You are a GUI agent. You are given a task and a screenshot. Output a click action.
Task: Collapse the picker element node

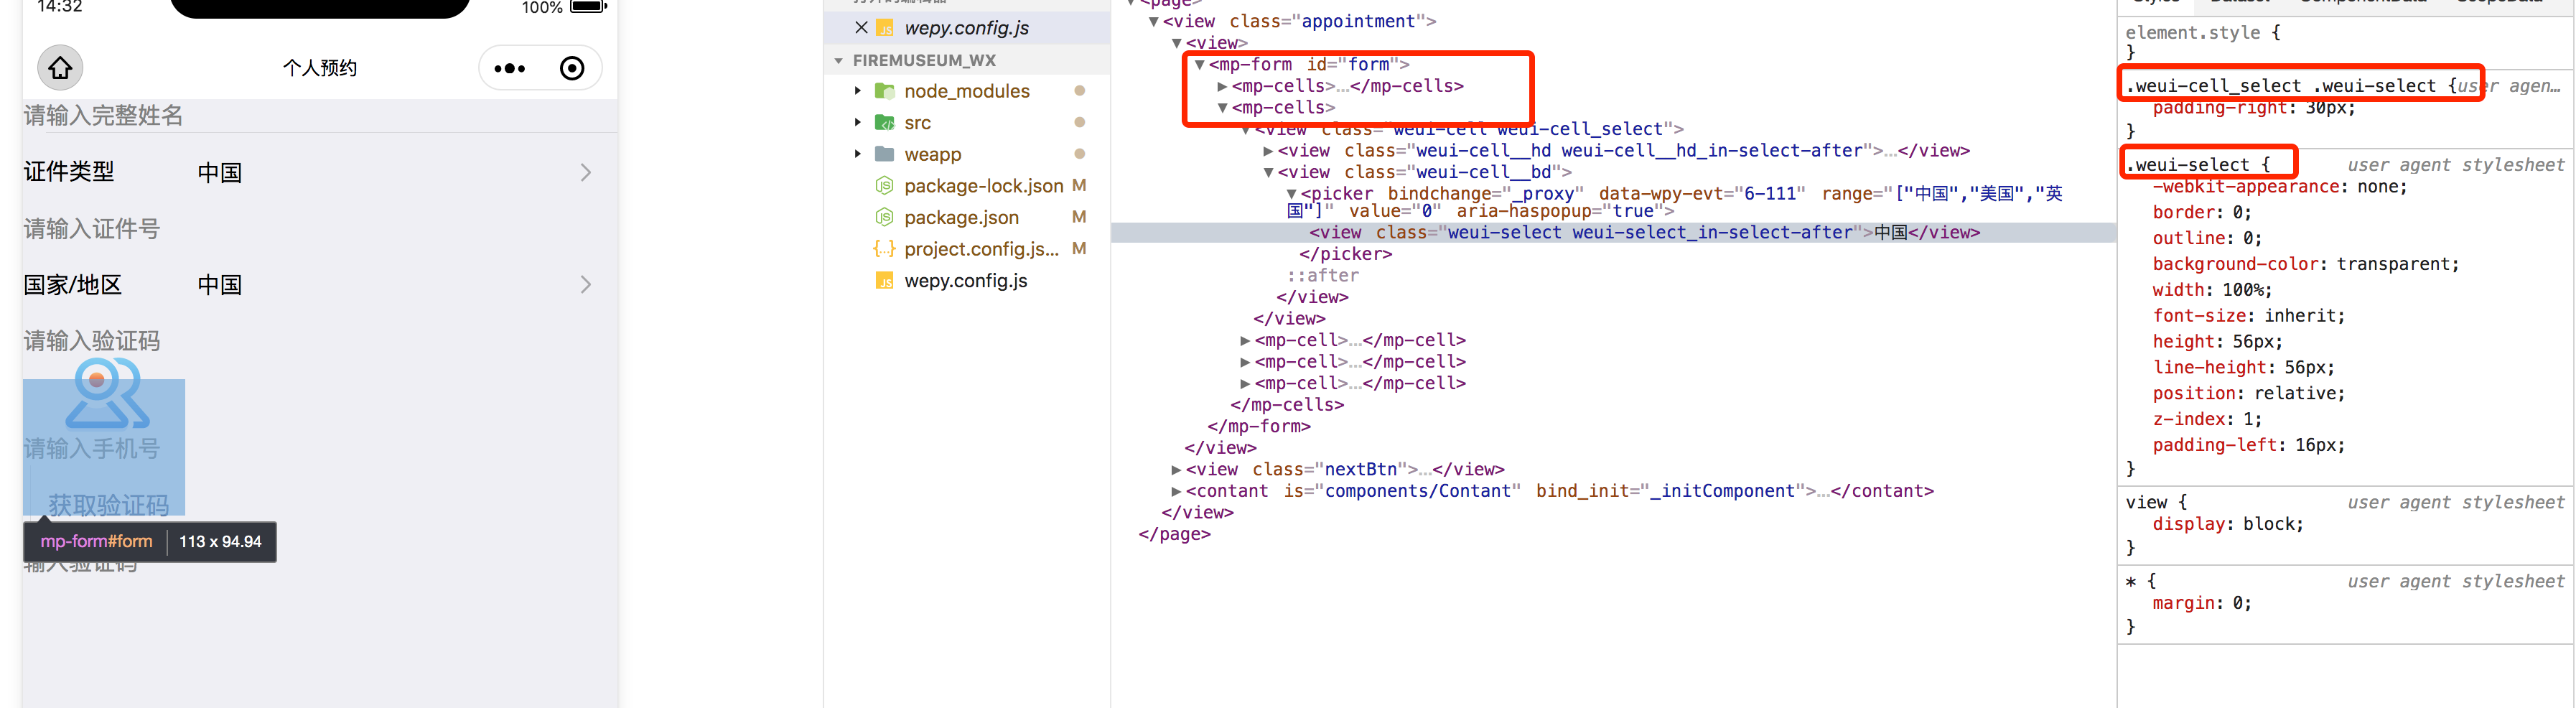click(1291, 195)
